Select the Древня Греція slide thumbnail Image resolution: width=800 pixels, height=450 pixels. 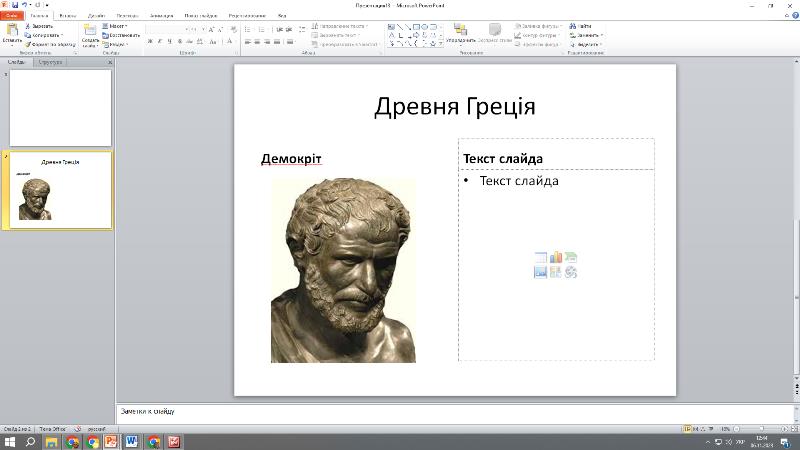pyautogui.click(x=60, y=190)
